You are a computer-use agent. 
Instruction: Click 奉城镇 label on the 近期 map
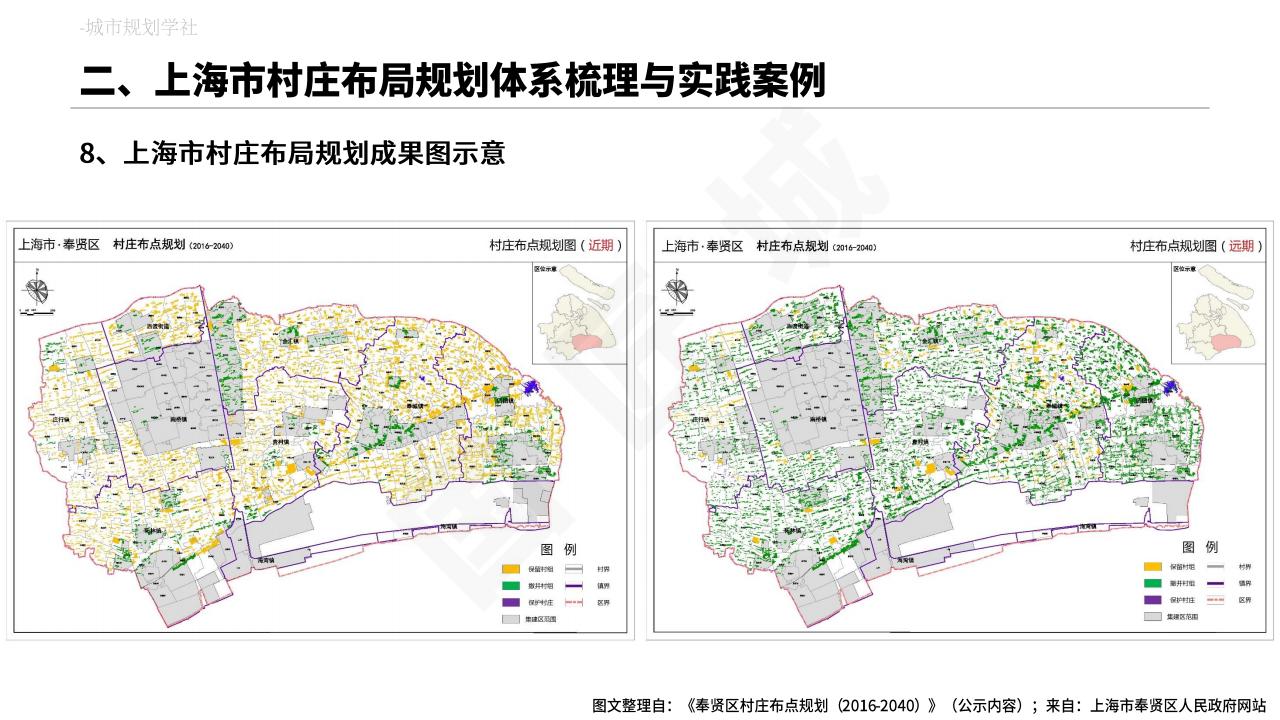415,408
